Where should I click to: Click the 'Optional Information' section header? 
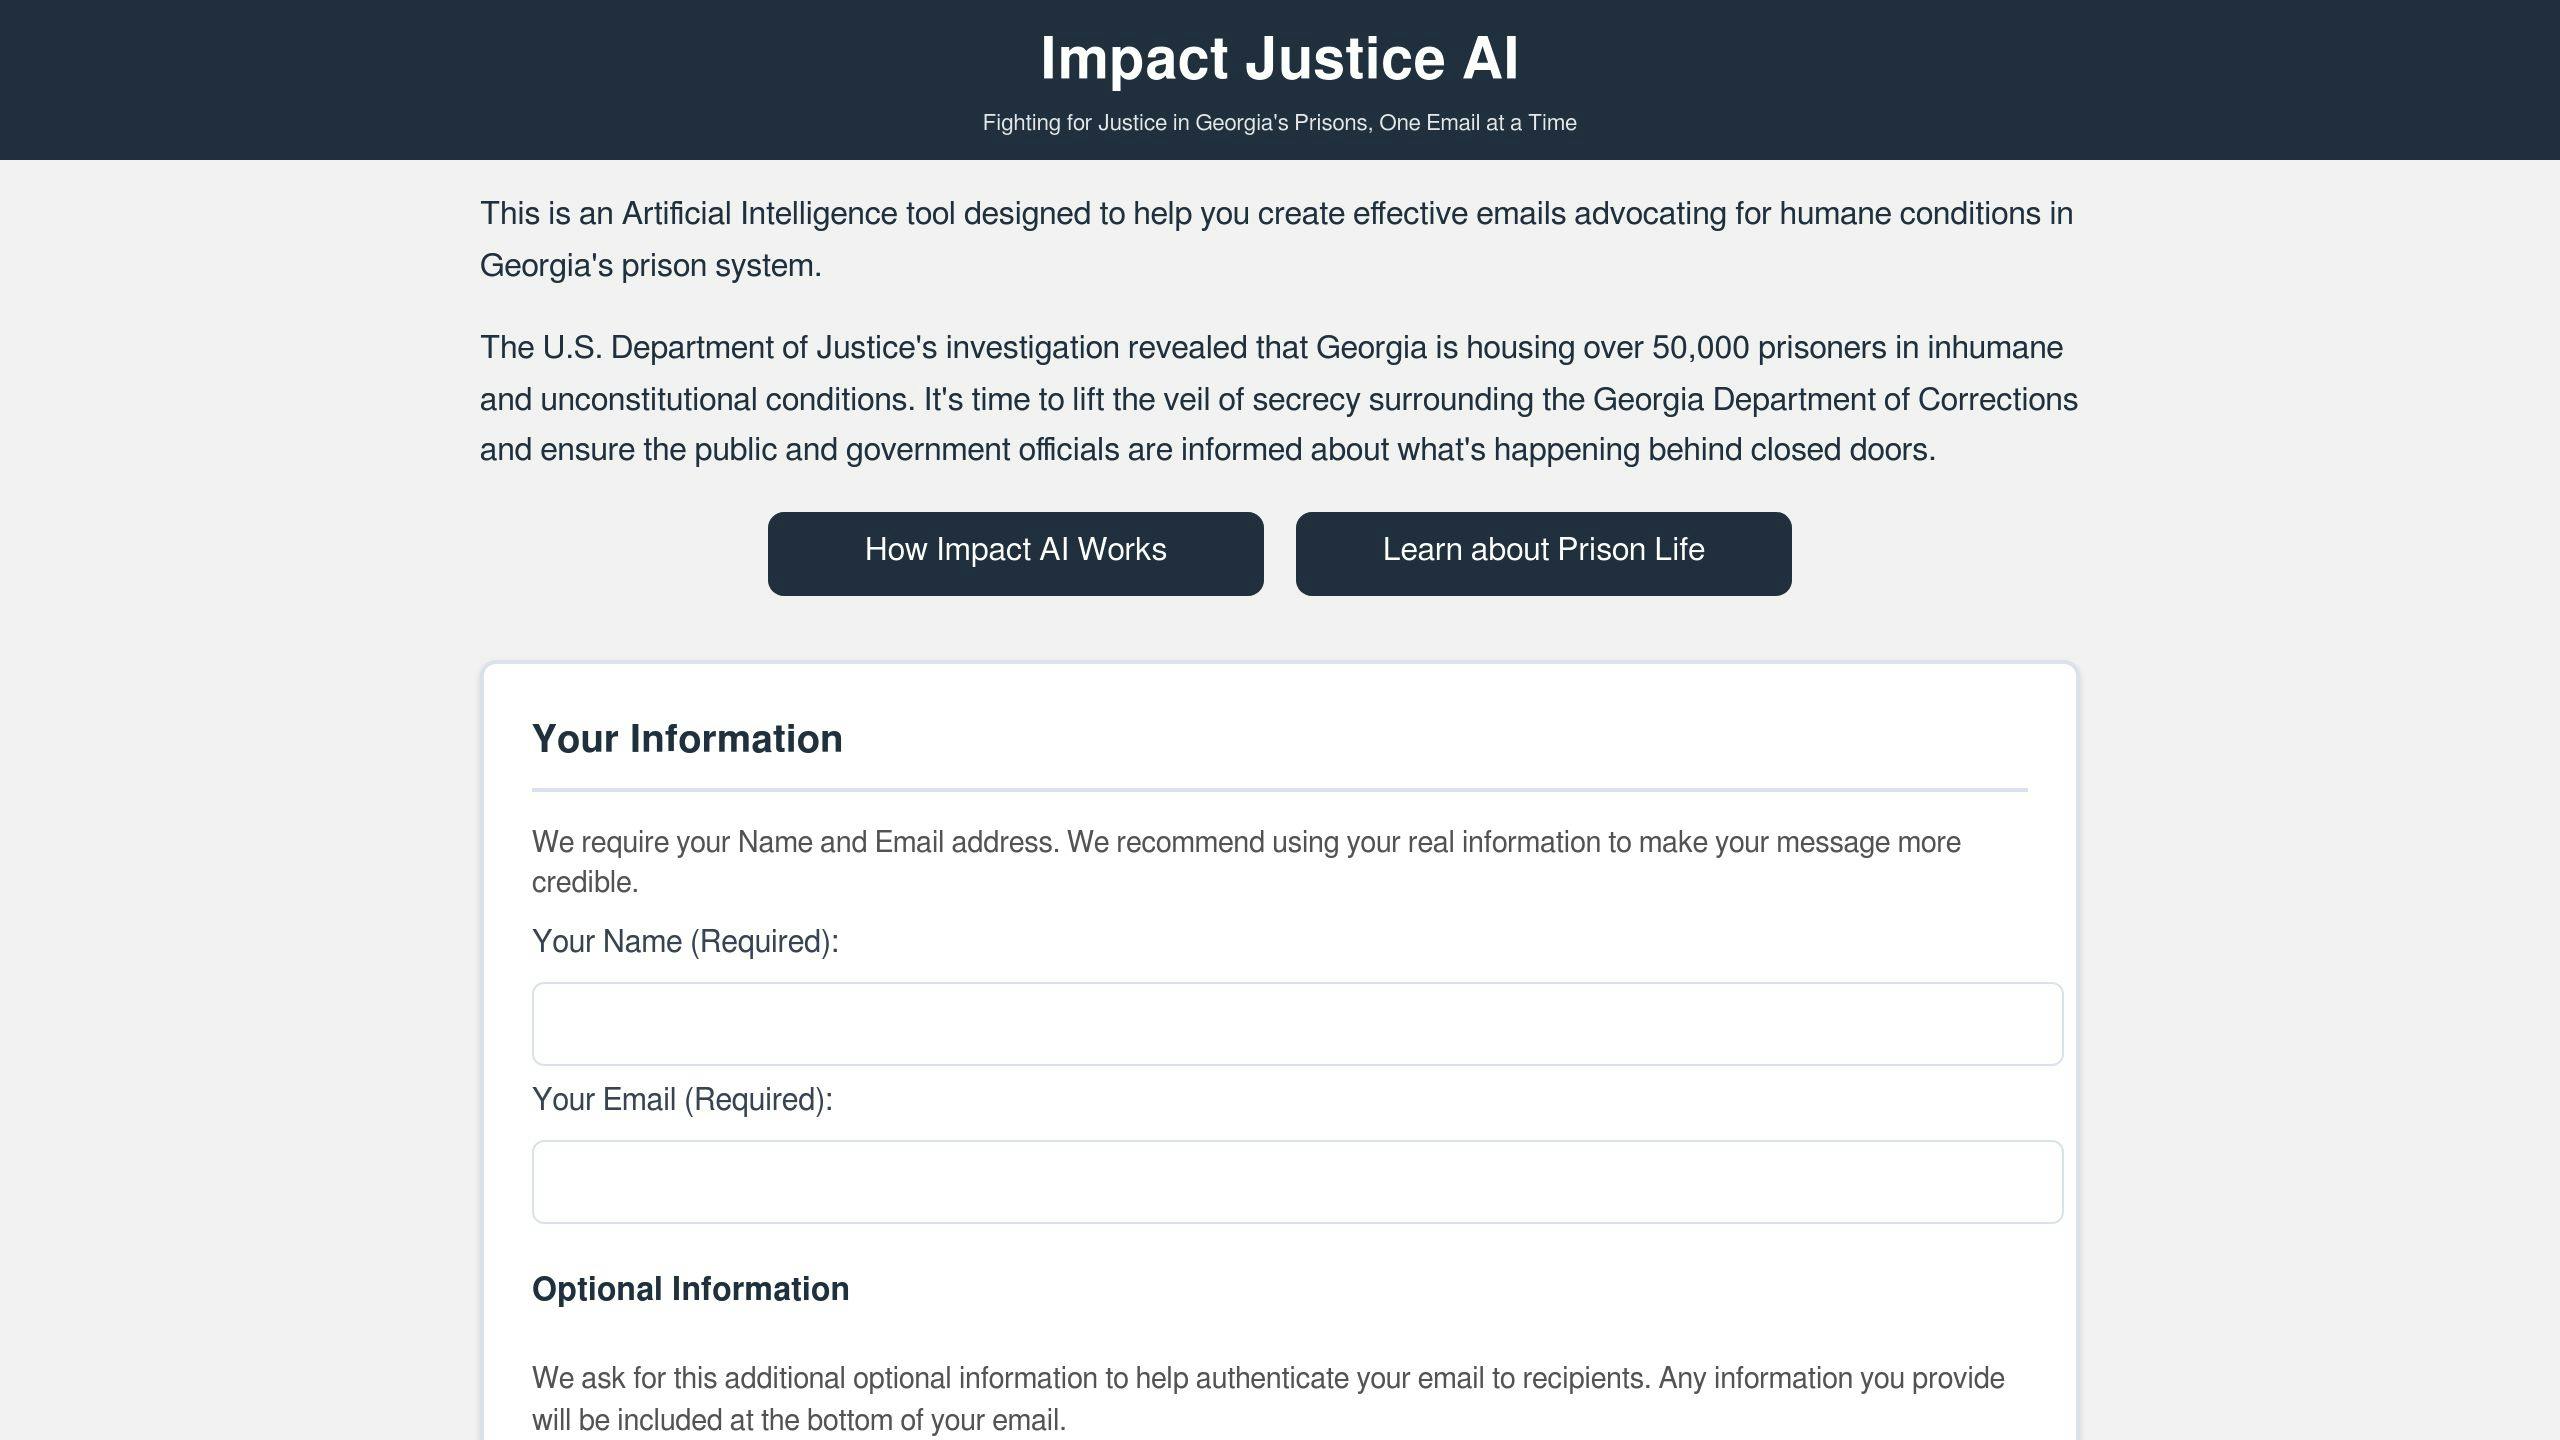point(689,1287)
